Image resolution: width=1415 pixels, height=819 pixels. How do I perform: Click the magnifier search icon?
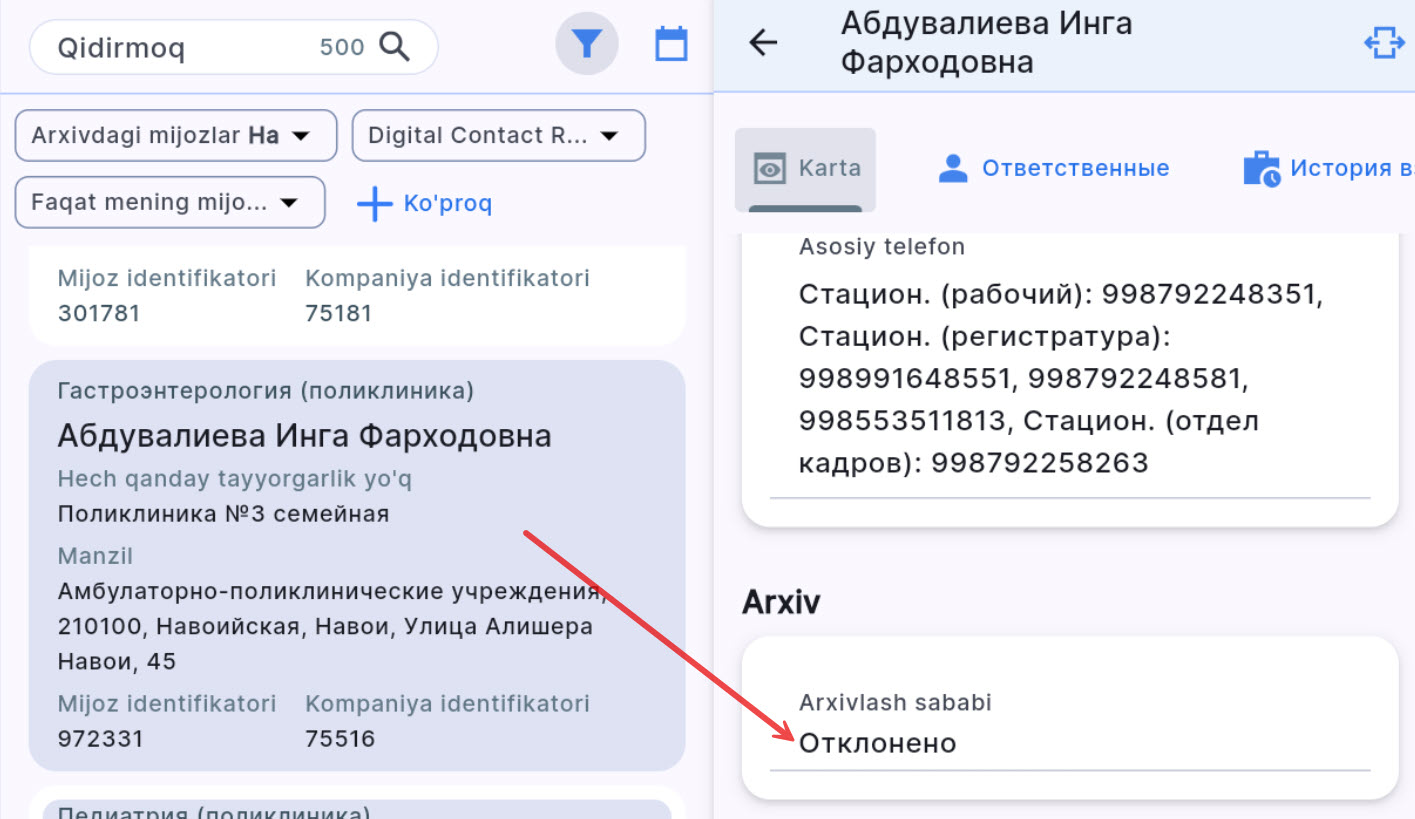tap(395, 47)
